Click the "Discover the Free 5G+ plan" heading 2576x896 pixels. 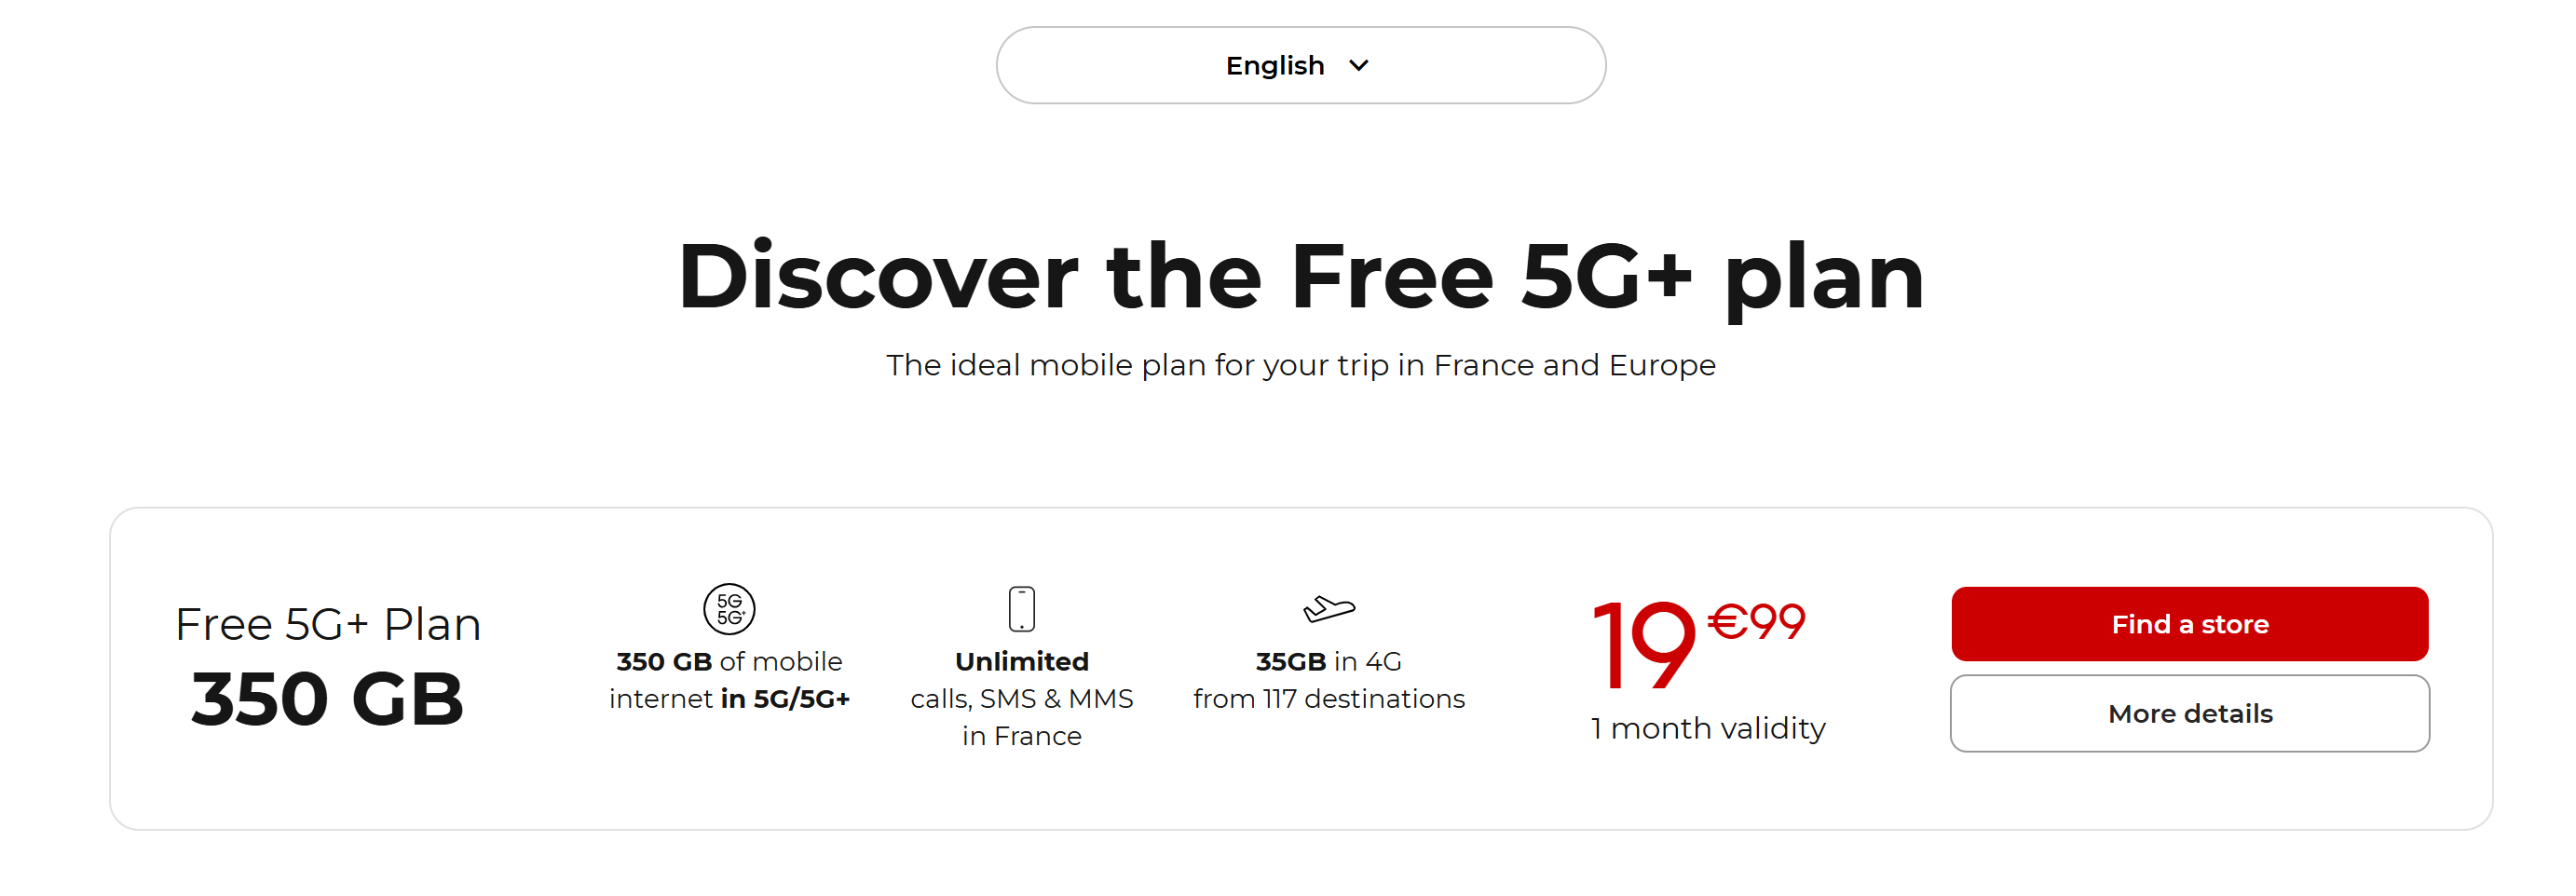click(1300, 277)
